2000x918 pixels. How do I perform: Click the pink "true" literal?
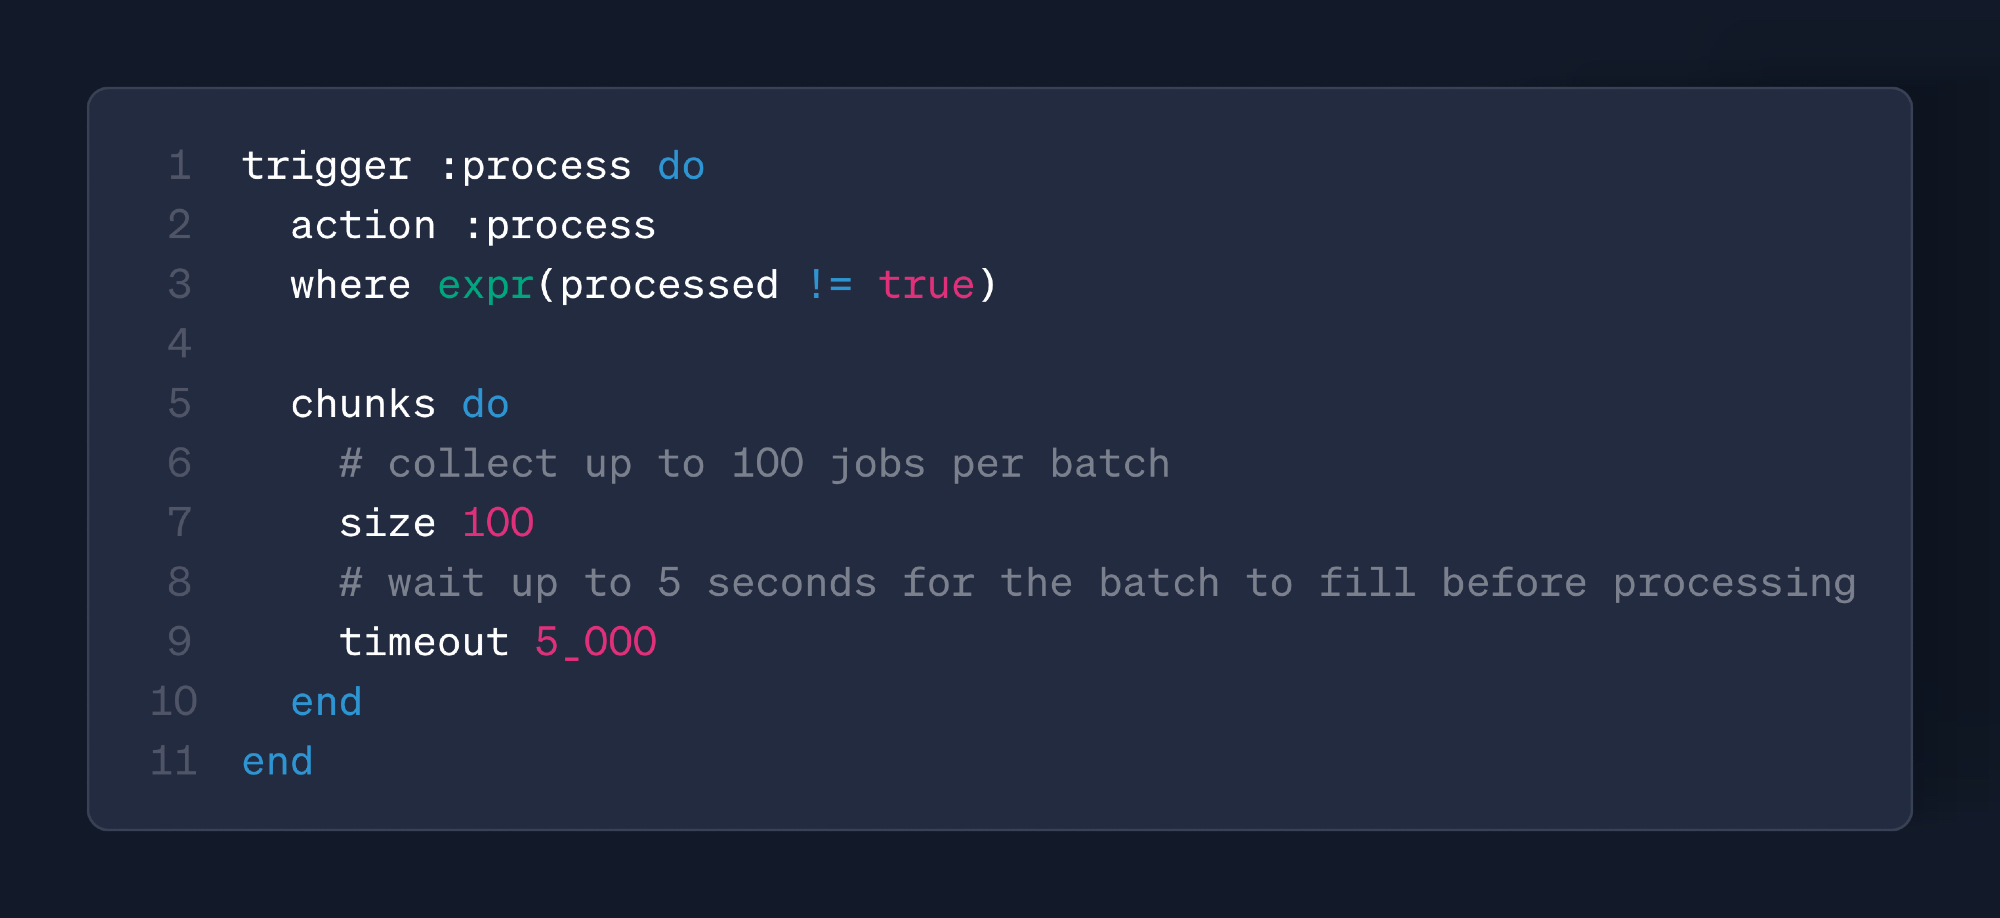(x=926, y=286)
